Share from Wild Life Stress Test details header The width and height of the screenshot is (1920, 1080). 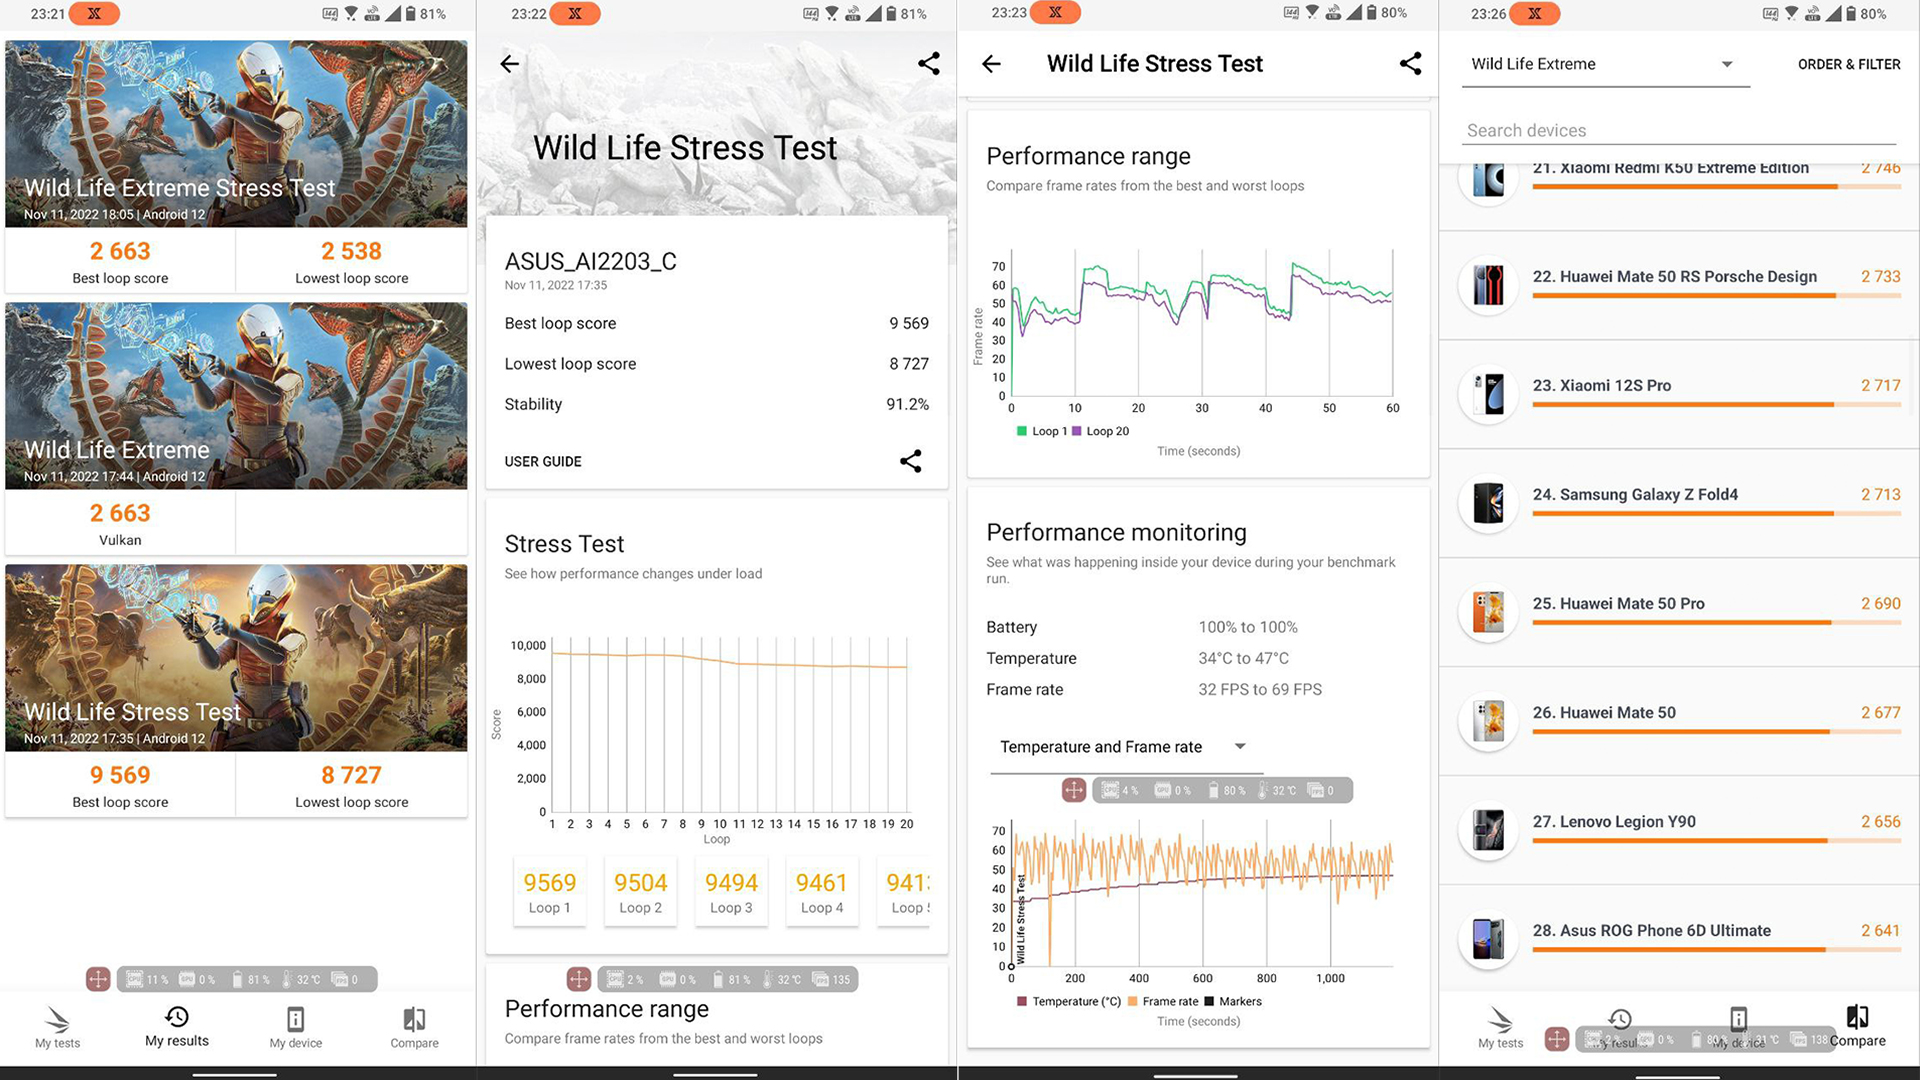[x=1410, y=64]
